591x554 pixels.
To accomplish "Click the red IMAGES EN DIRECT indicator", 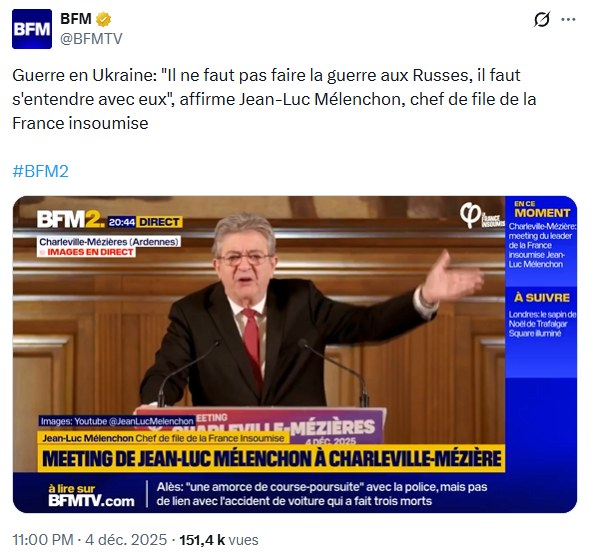I will click(x=87, y=252).
